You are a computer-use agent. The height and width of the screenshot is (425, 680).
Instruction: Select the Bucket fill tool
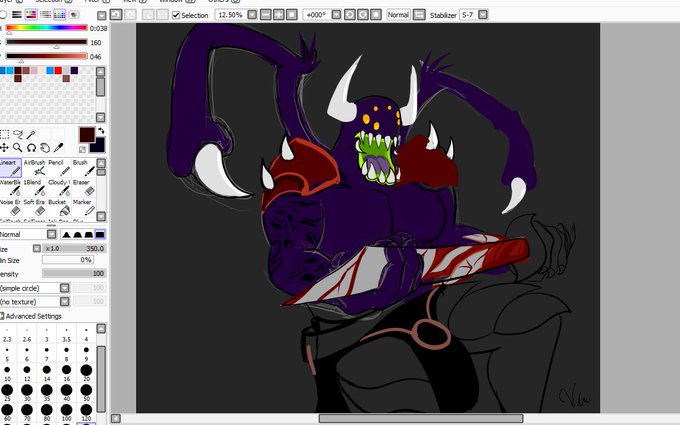tap(59, 208)
